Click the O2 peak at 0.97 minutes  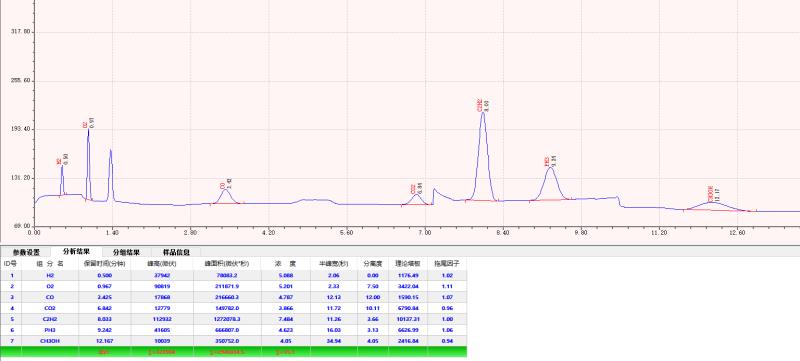88,130
